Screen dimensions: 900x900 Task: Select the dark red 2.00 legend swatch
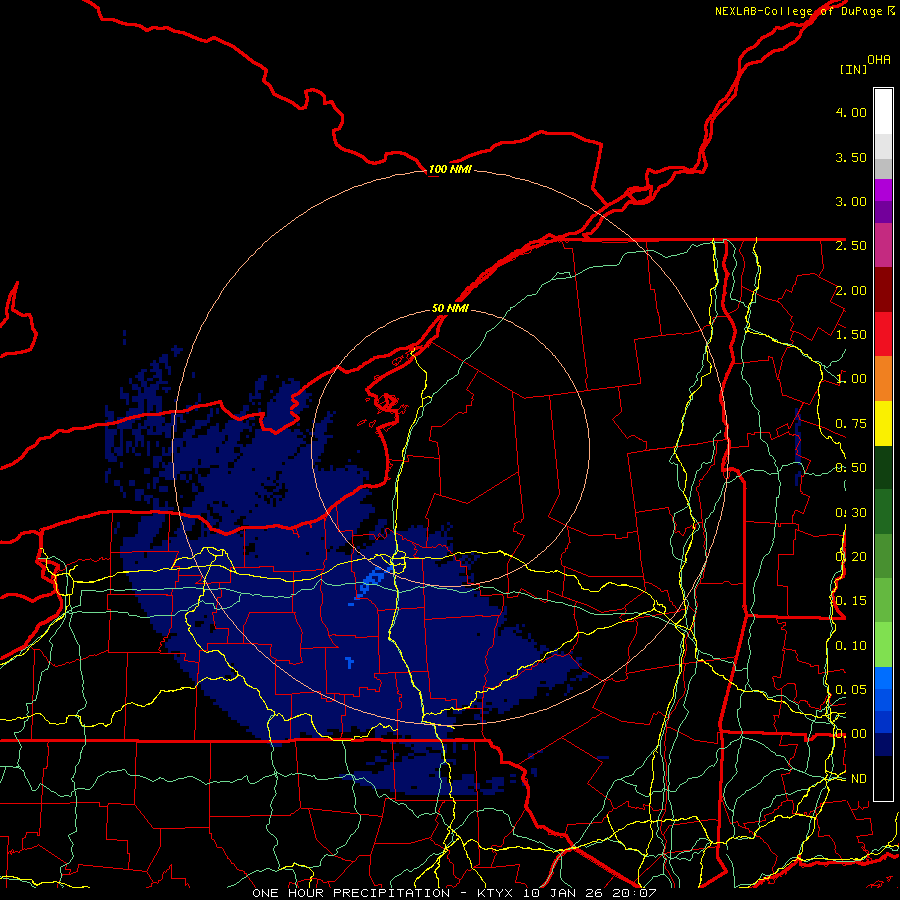click(883, 289)
